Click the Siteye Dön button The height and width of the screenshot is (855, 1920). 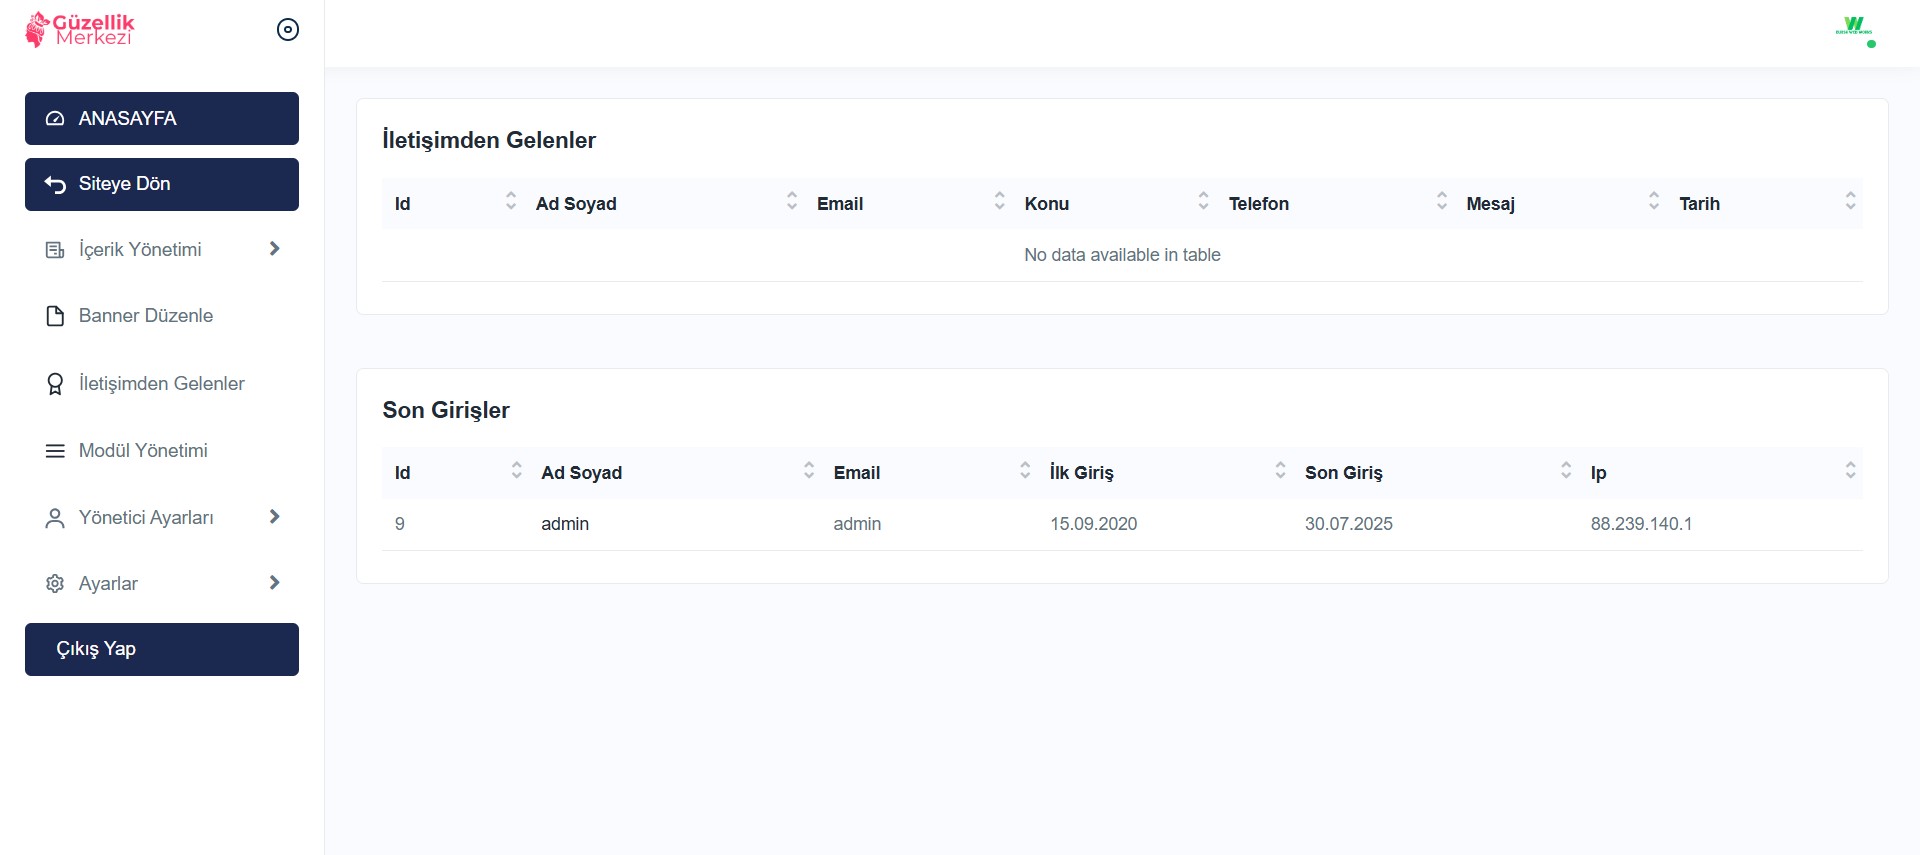[x=161, y=184]
